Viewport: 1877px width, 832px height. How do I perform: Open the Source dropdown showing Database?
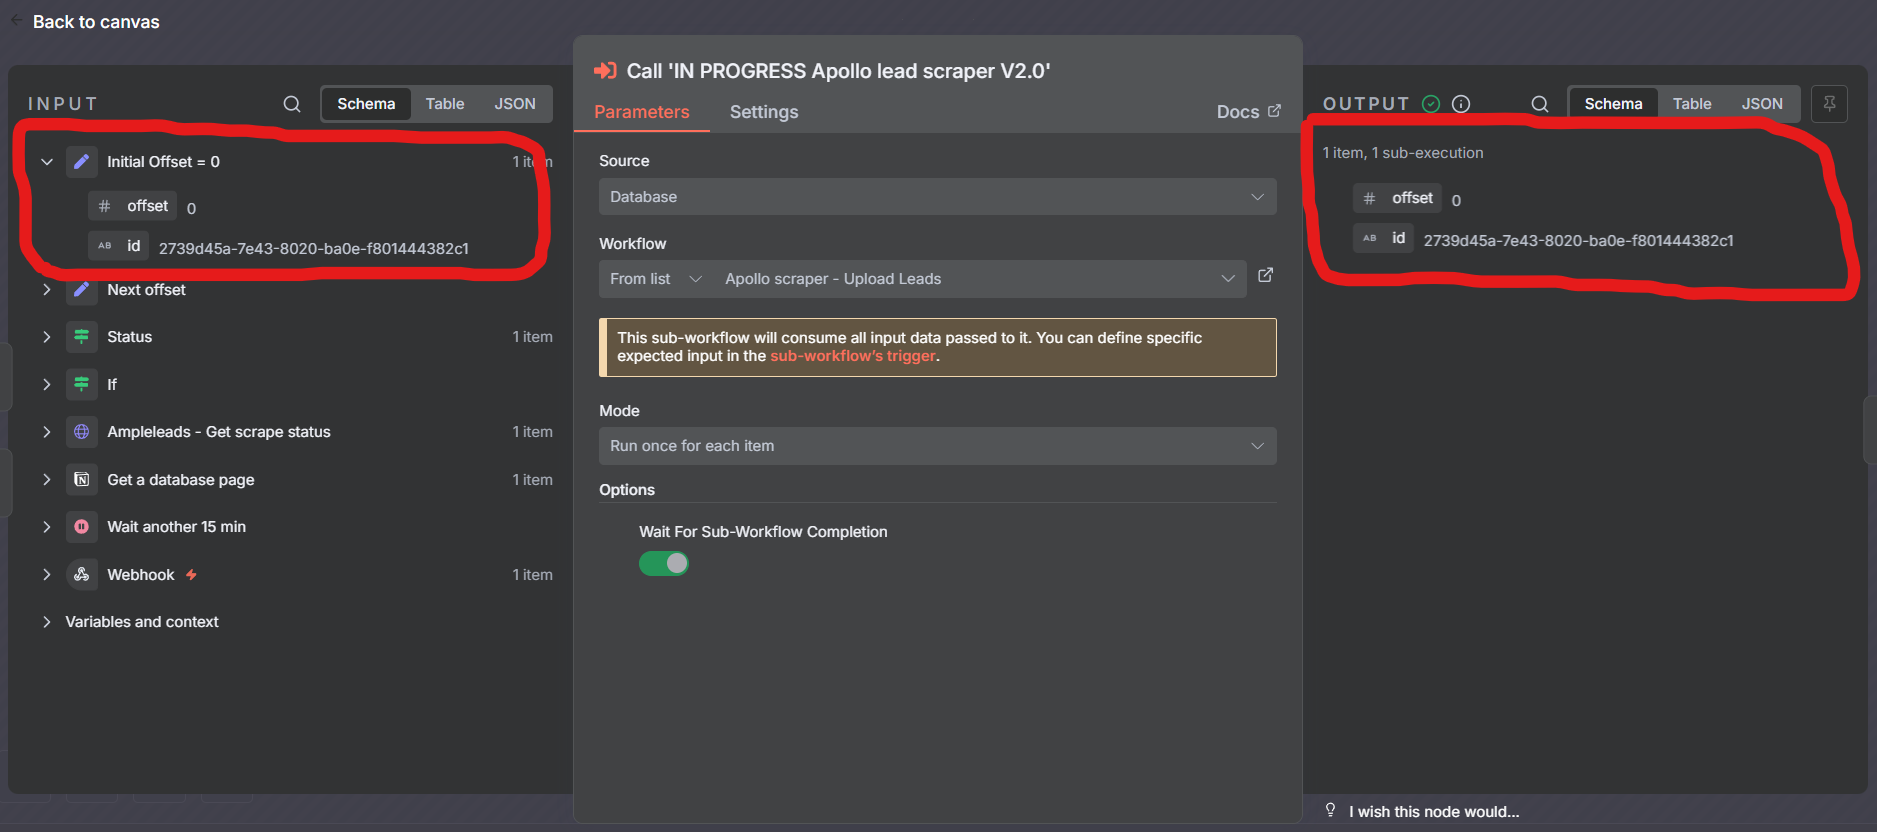937,196
